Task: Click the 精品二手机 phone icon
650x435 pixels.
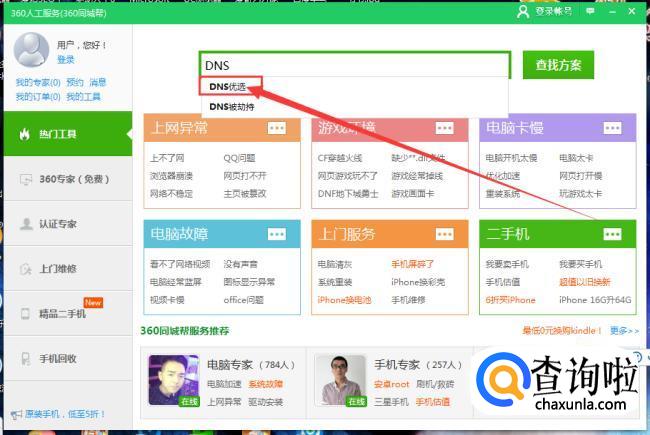Action: pyautogui.click(x=26, y=314)
